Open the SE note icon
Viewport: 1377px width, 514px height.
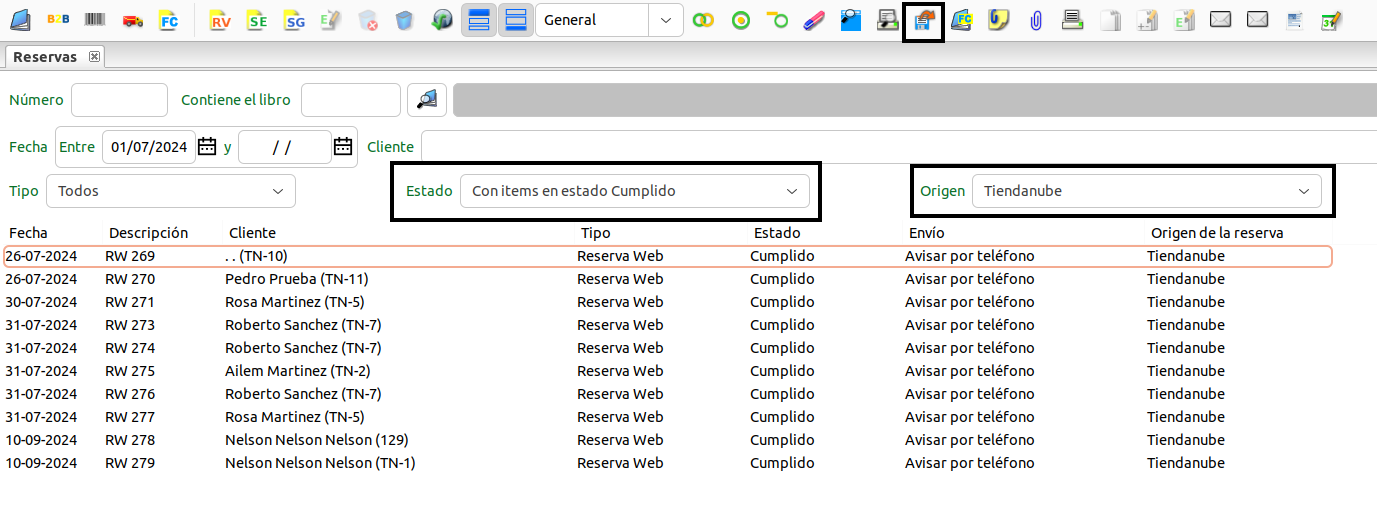pos(258,20)
